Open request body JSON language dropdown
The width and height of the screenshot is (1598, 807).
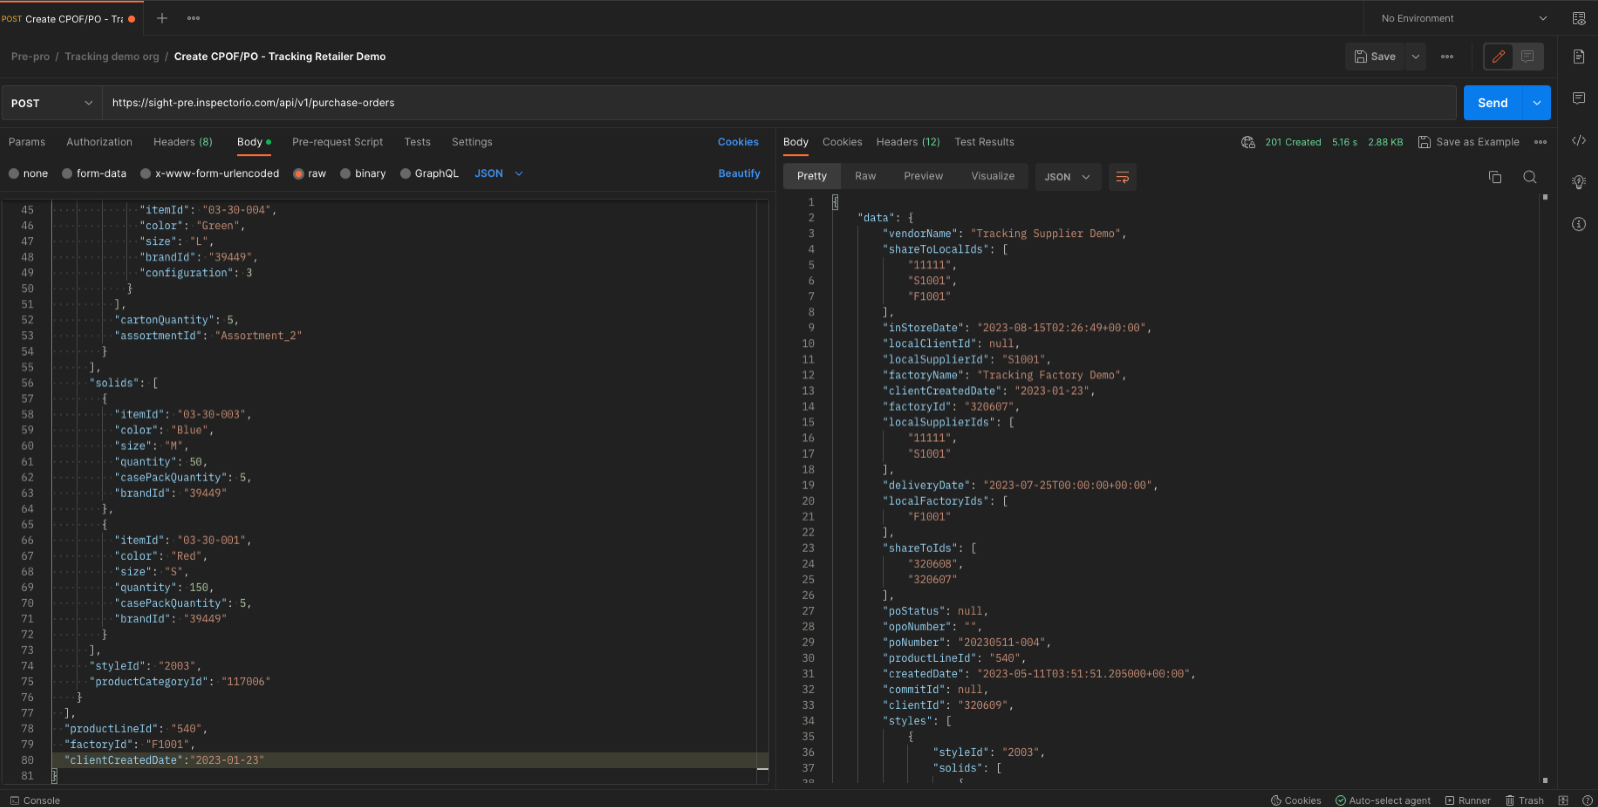point(499,174)
